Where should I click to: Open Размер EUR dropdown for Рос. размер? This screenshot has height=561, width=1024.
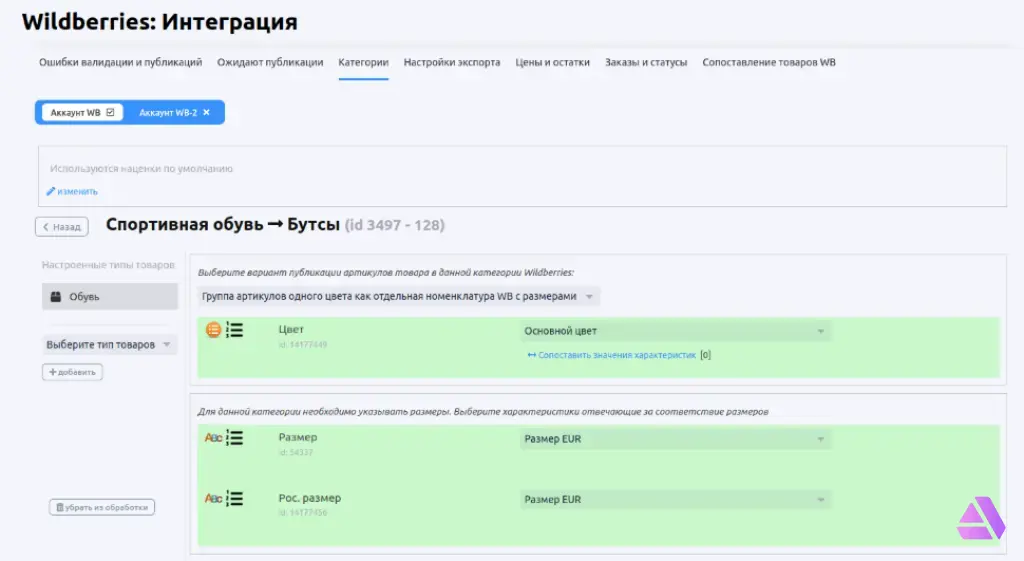click(675, 500)
